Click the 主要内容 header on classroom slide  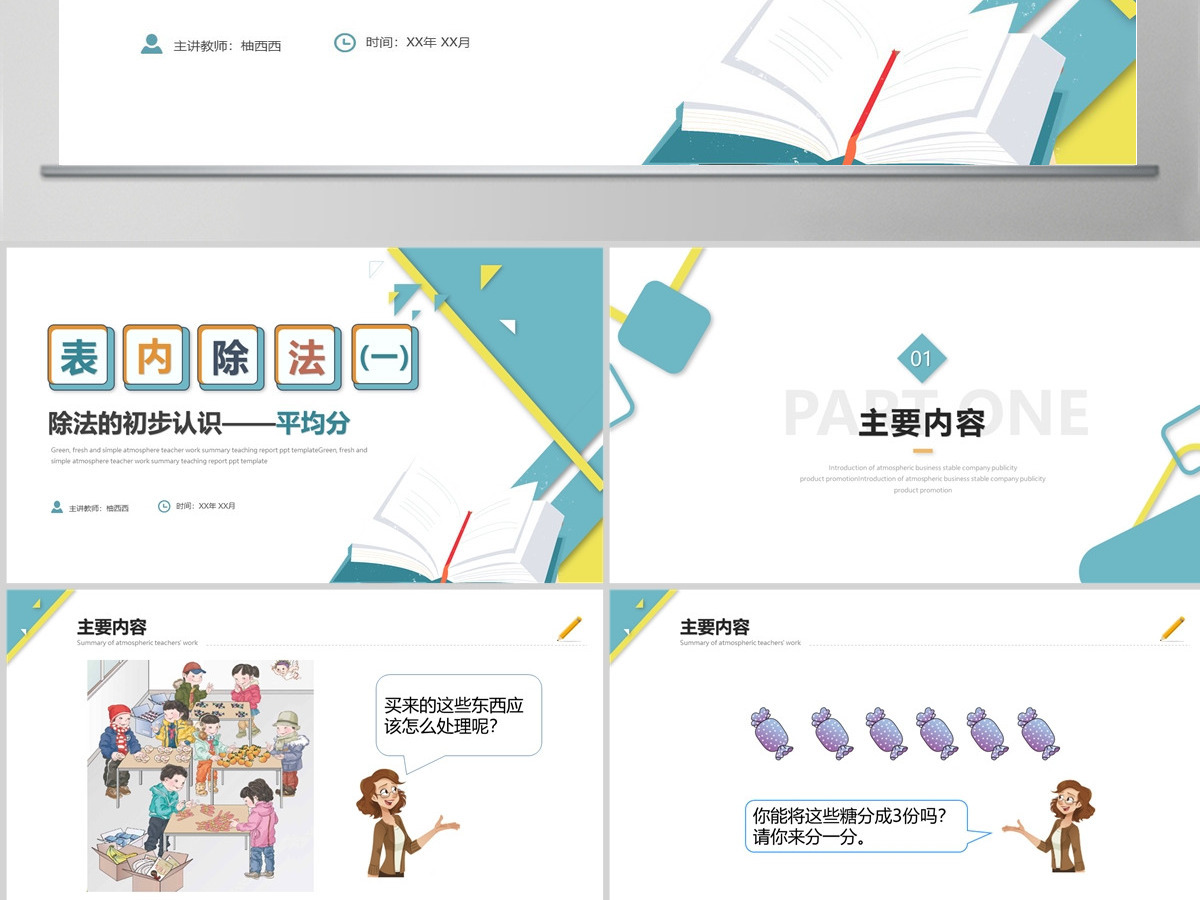pos(112,627)
